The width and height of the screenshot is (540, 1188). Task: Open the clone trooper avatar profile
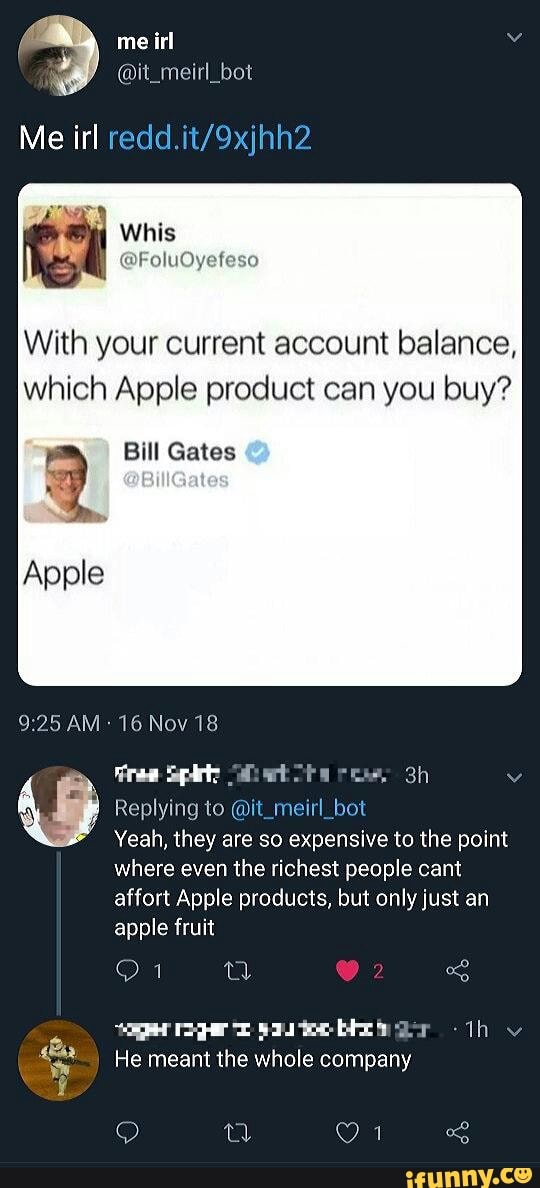pyautogui.click(x=58, y=1059)
